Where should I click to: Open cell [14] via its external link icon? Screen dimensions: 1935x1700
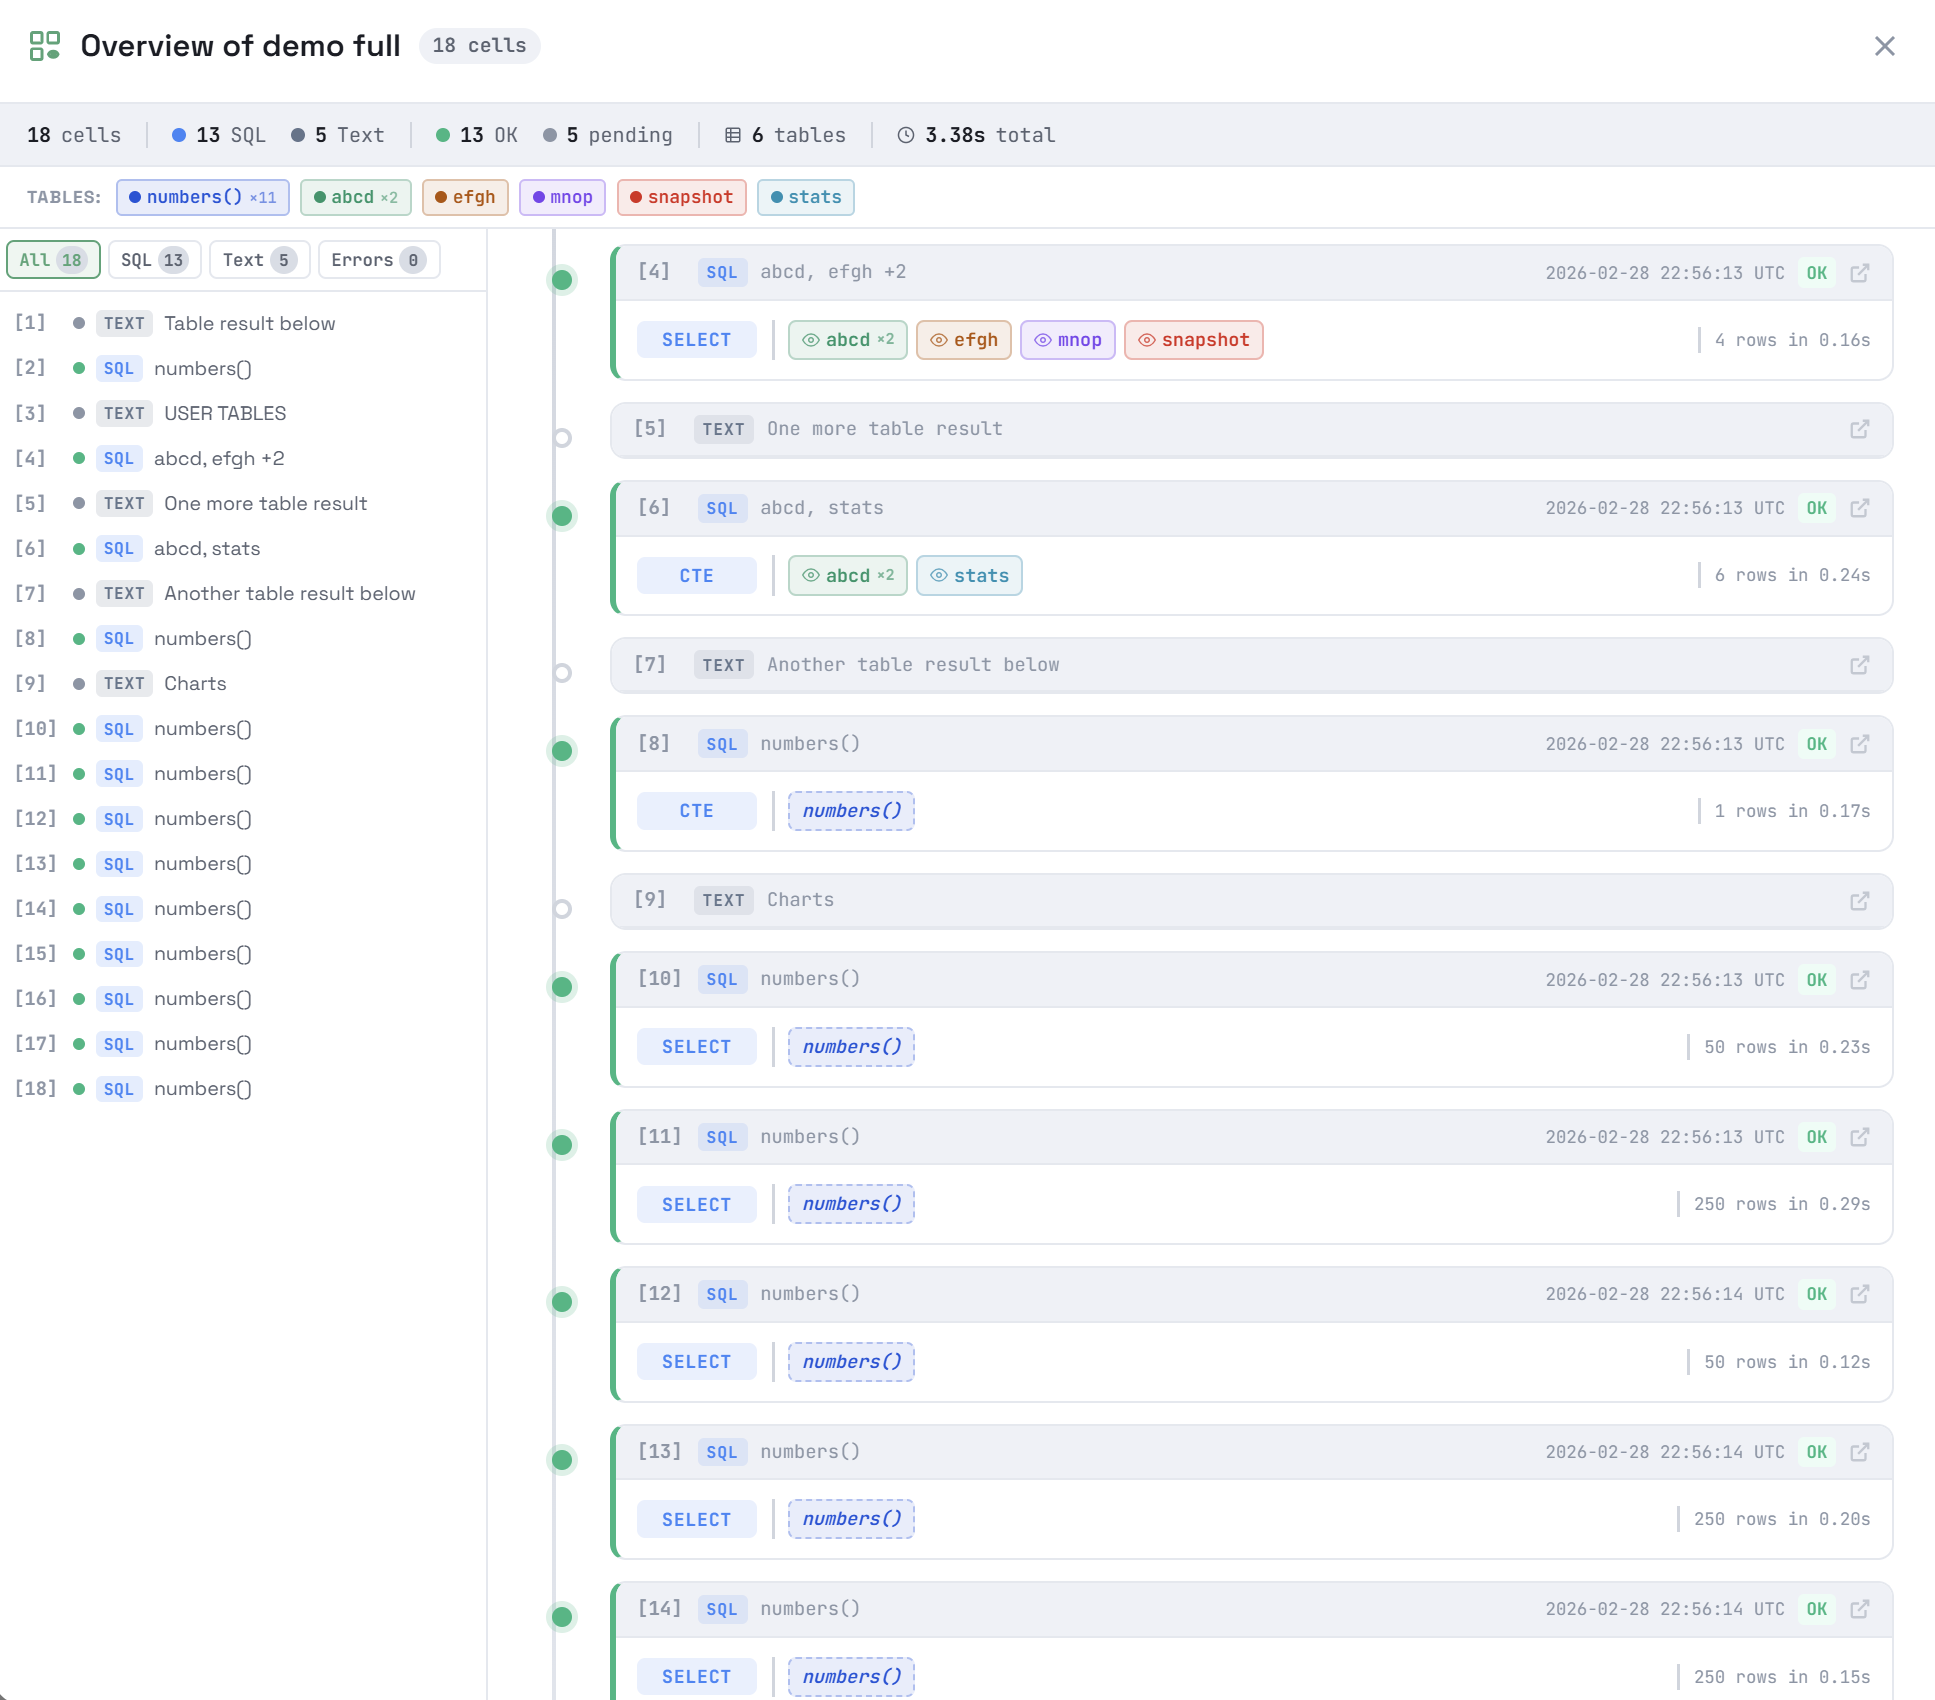click(1860, 1609)
